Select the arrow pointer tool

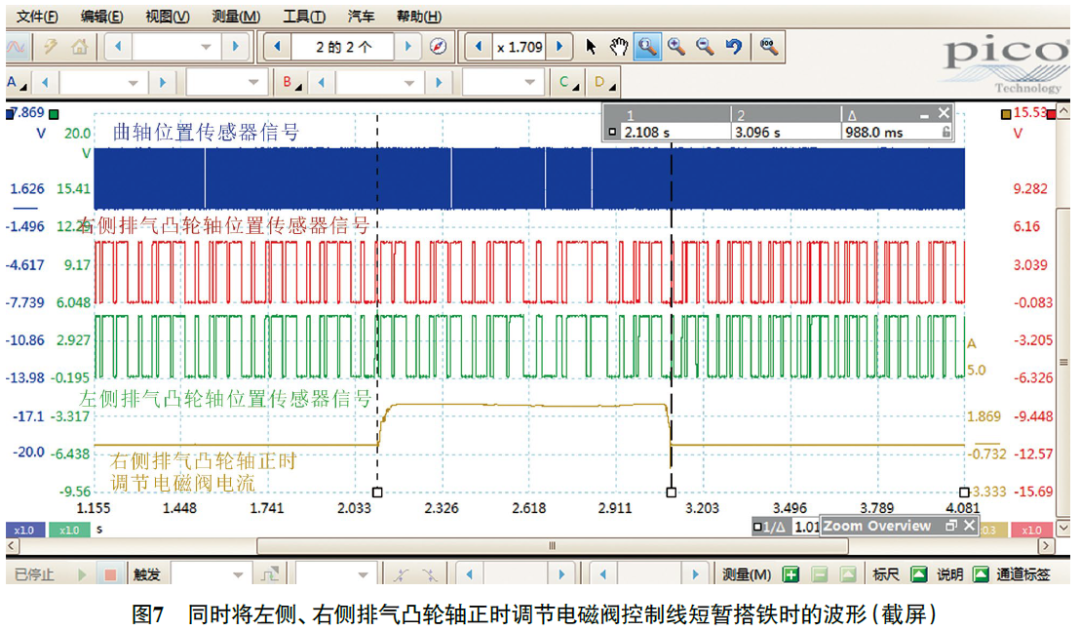pos(590,47)
